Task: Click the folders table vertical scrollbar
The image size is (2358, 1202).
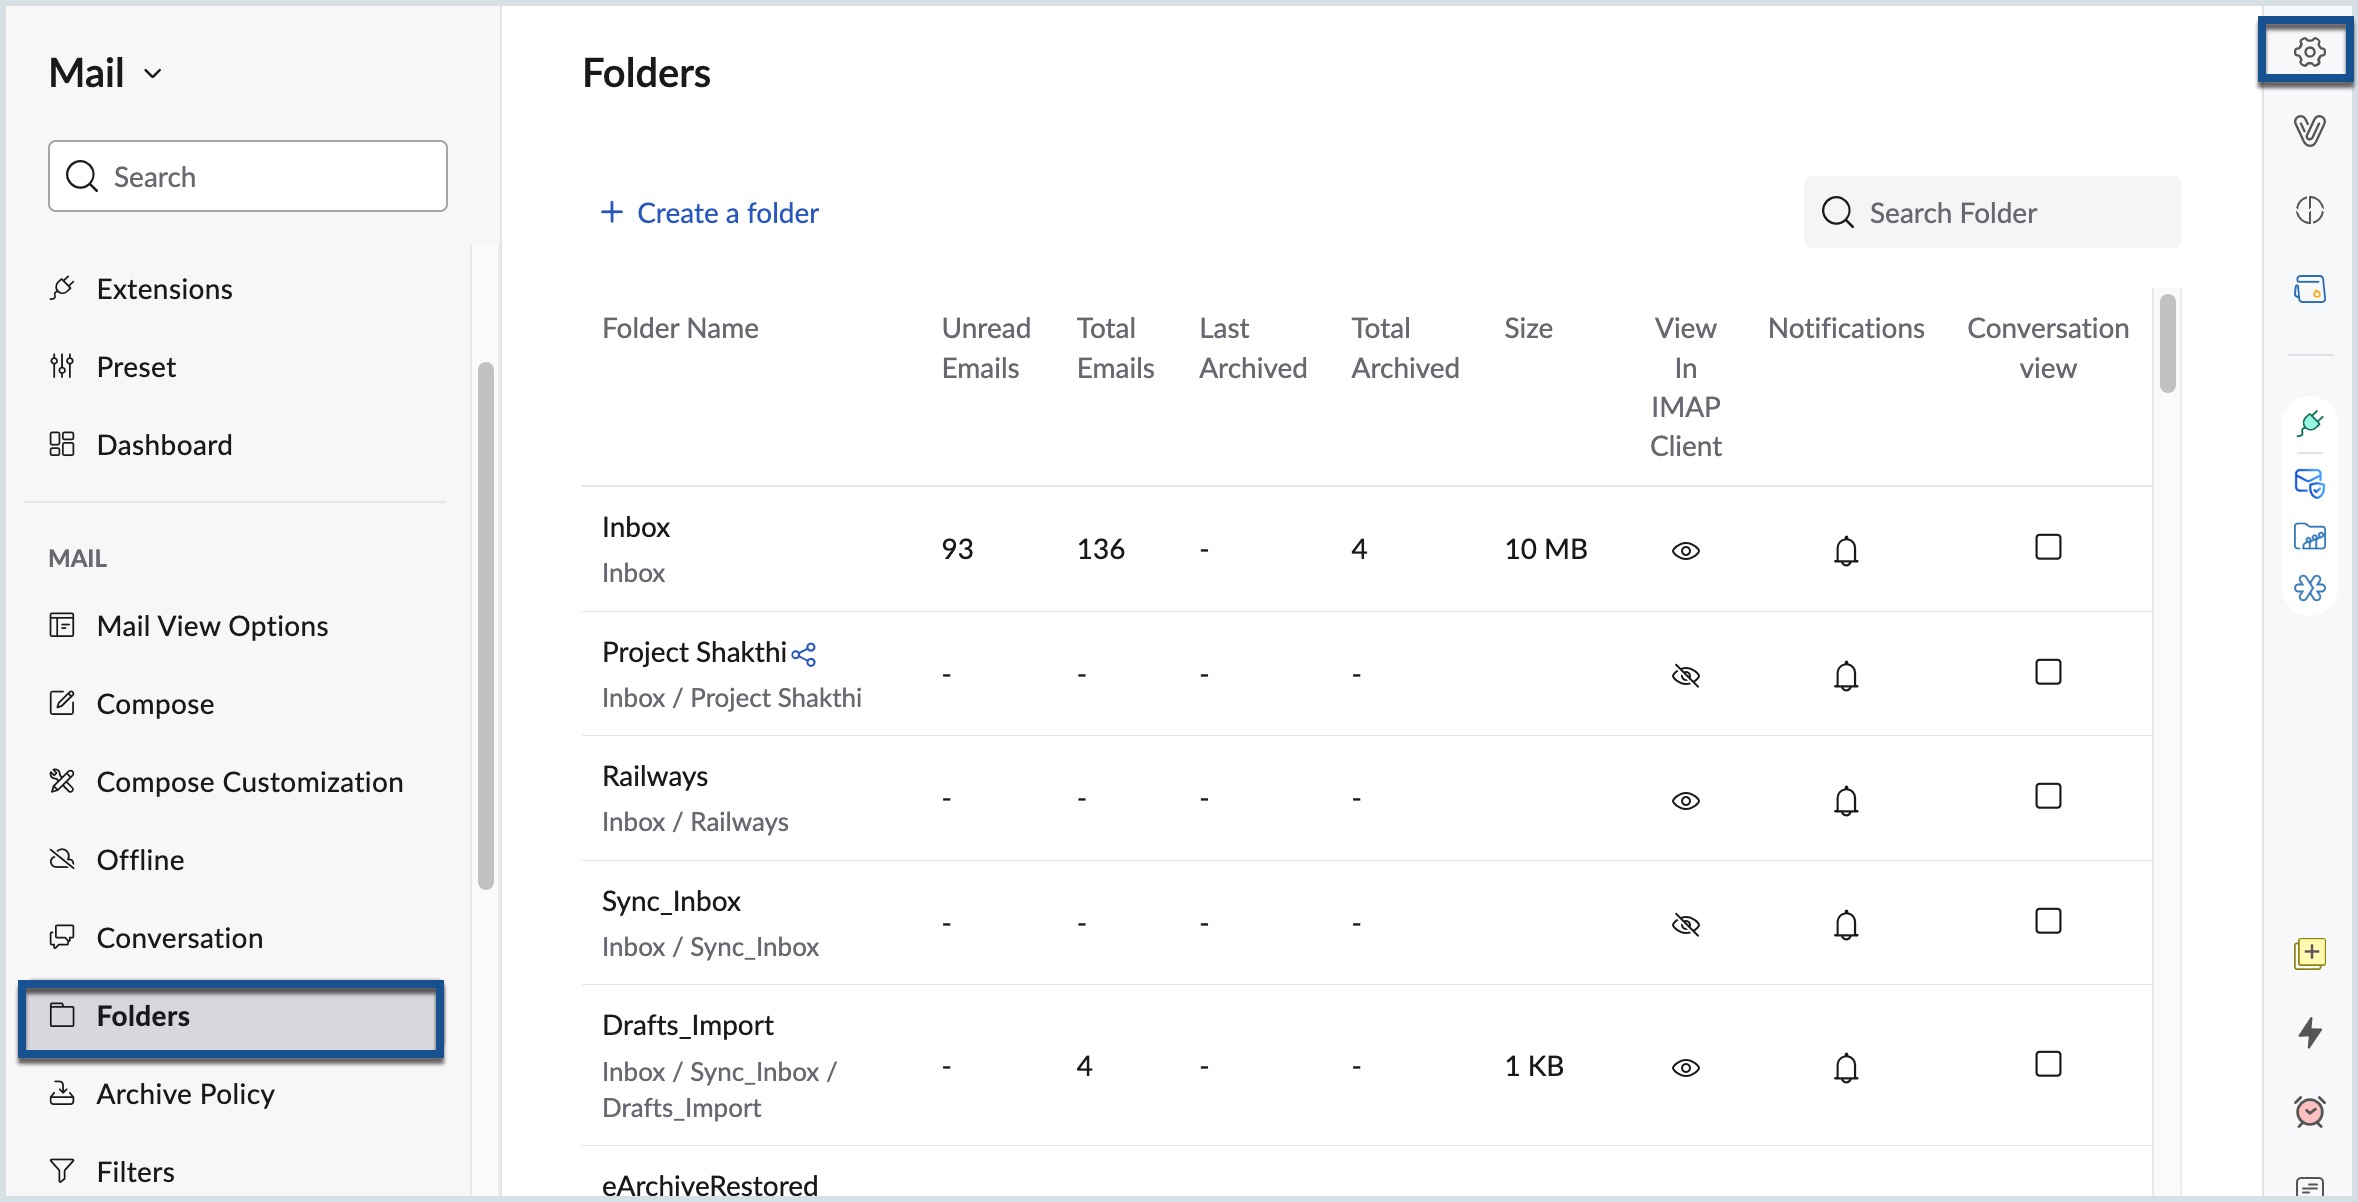Action: pyautogui.click(x=2167, y=343)
